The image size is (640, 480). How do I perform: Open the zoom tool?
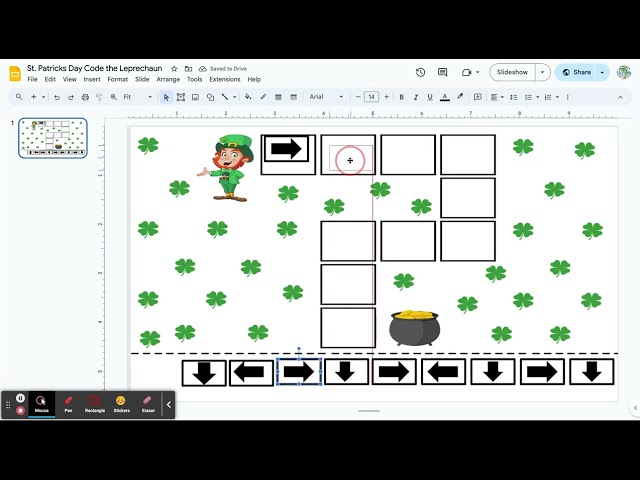pyautogui.click(x=113, y=97)
